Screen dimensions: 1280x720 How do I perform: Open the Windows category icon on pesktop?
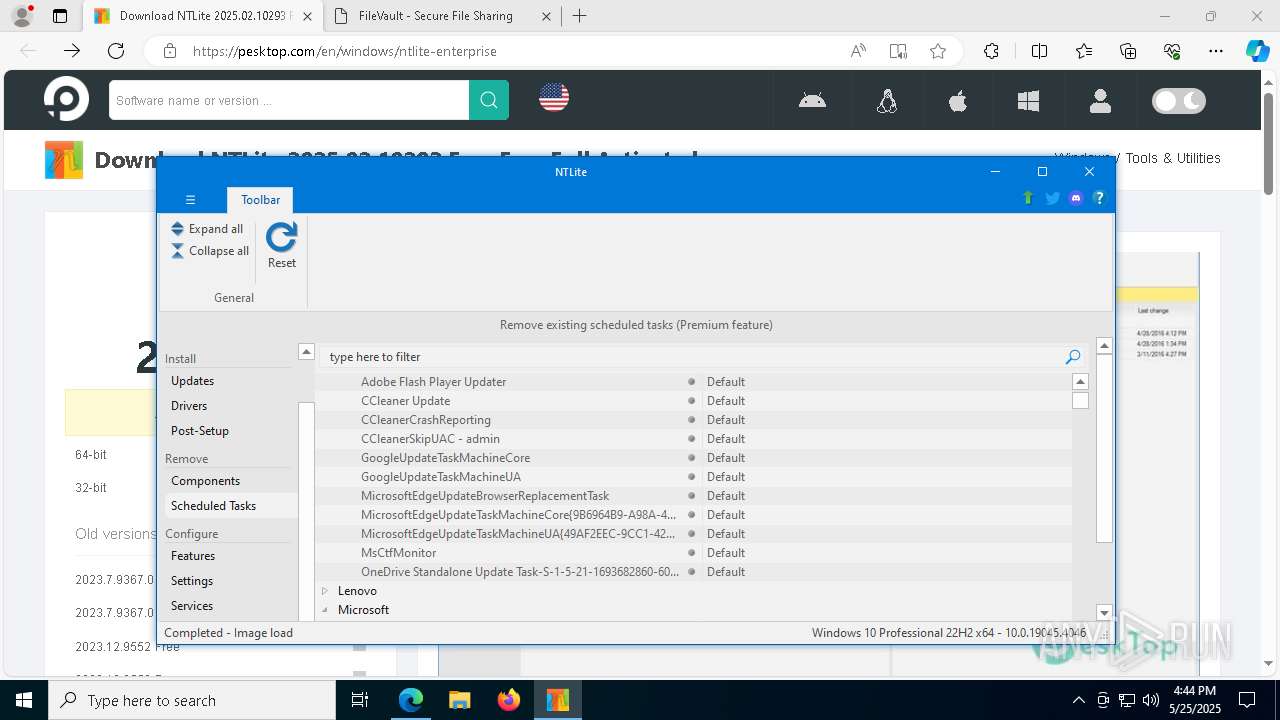tap(1028, 100)
